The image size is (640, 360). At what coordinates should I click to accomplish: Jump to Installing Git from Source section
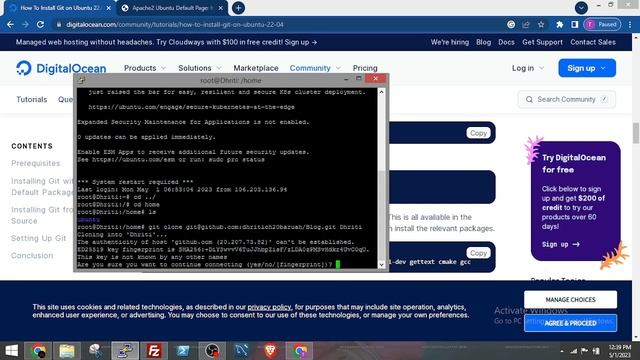[42, 215]
